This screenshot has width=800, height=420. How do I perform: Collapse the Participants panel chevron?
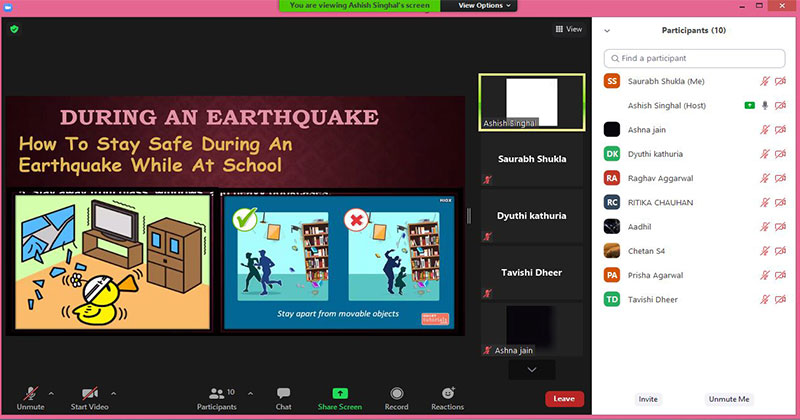[x=607, y=31]
